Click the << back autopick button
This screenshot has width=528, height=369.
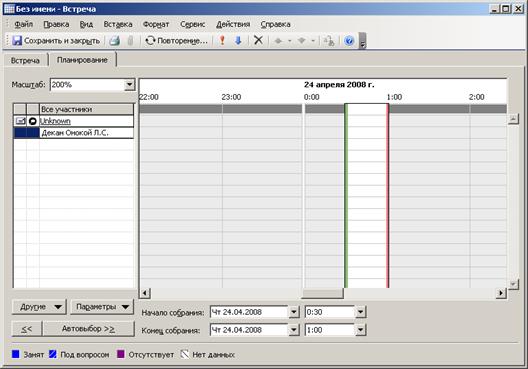pyautogui.click(x=27, y=329)
